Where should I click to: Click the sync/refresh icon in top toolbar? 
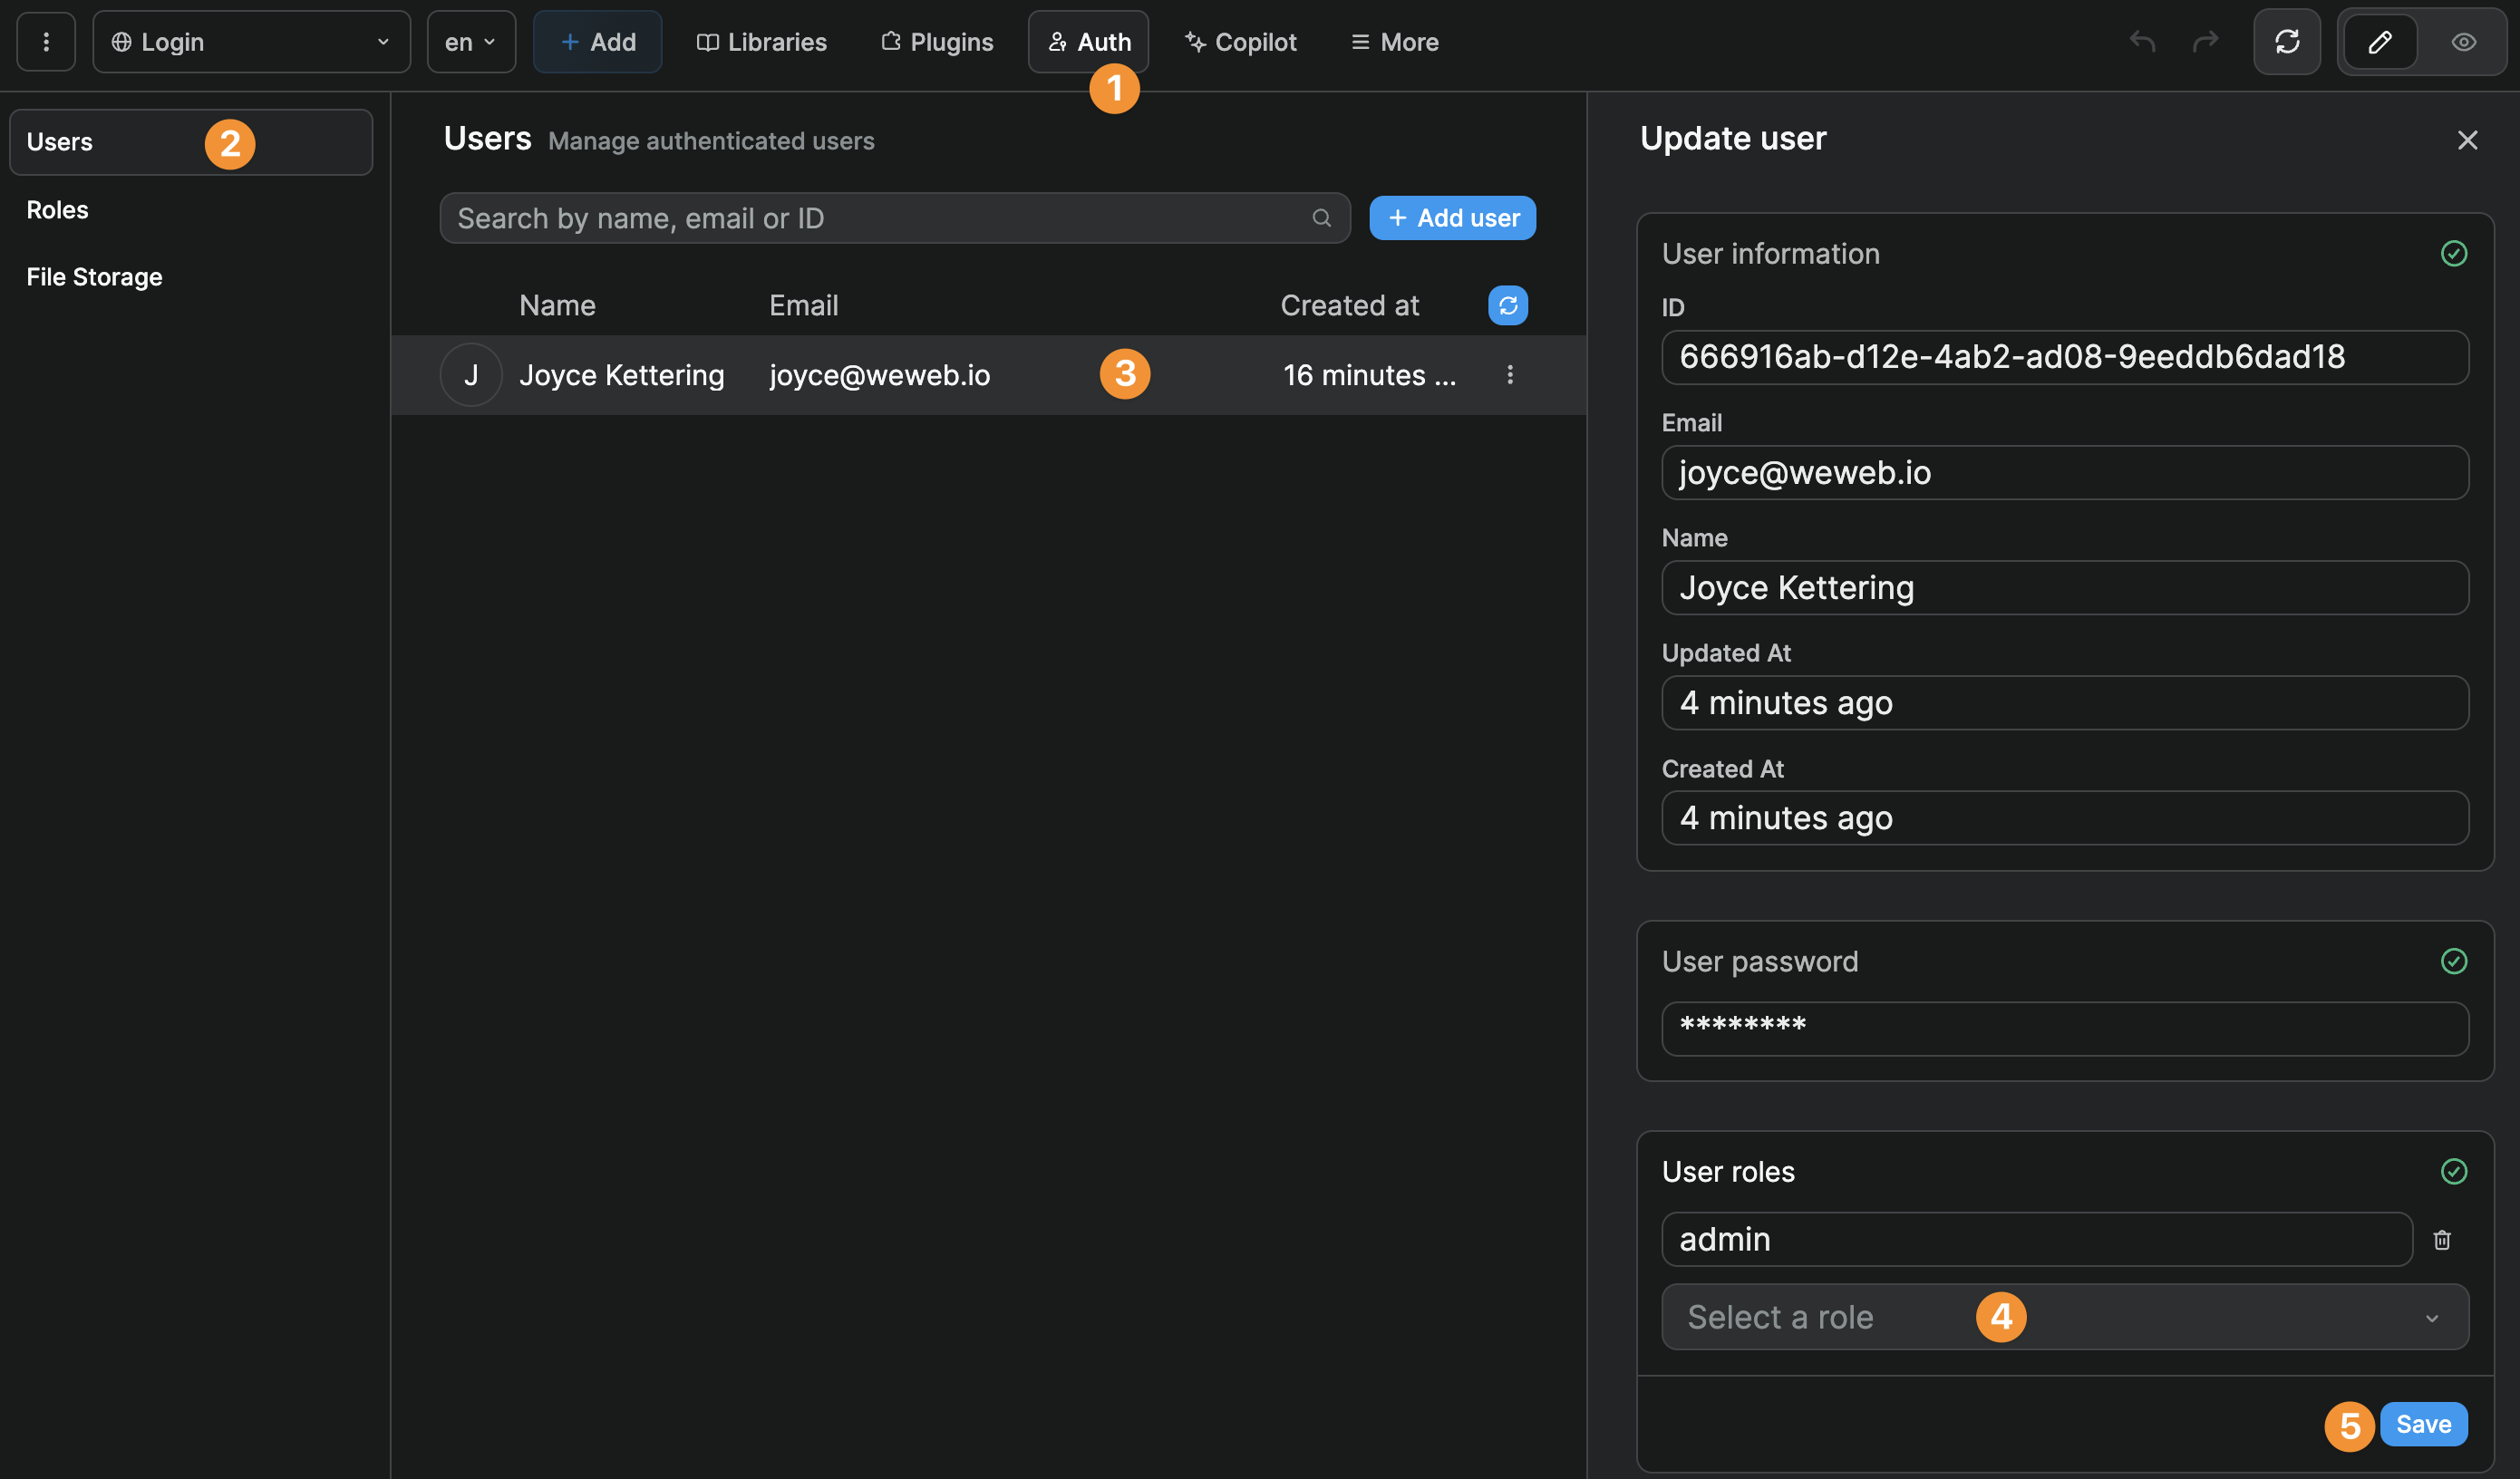[x=2287, y=41]
